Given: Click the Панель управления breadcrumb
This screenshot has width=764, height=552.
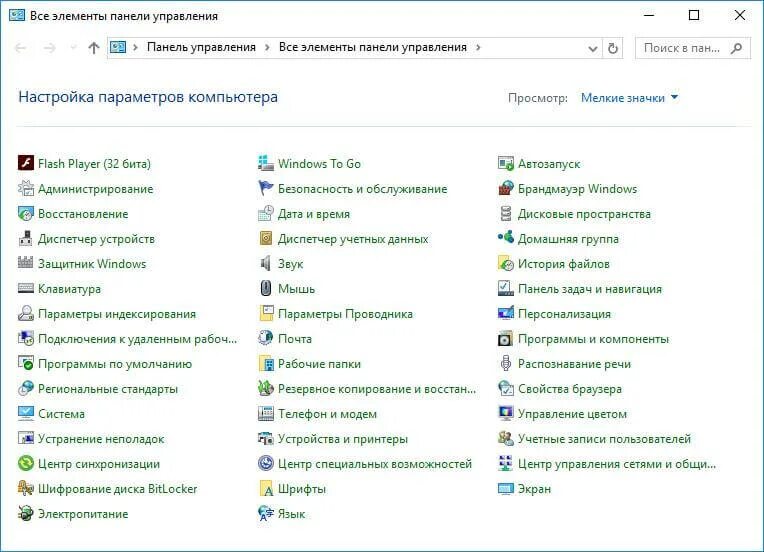Looking at the screenshot, I should pyautogui.click(x=201, y=47).
